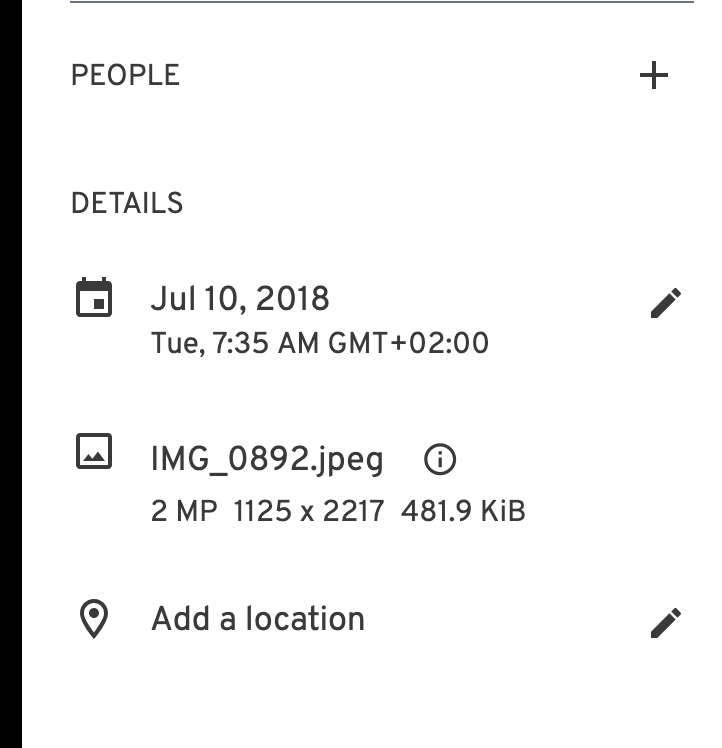Click the image file icon
Viewport: 722px width, 748px height.
(x=94, y=451)
